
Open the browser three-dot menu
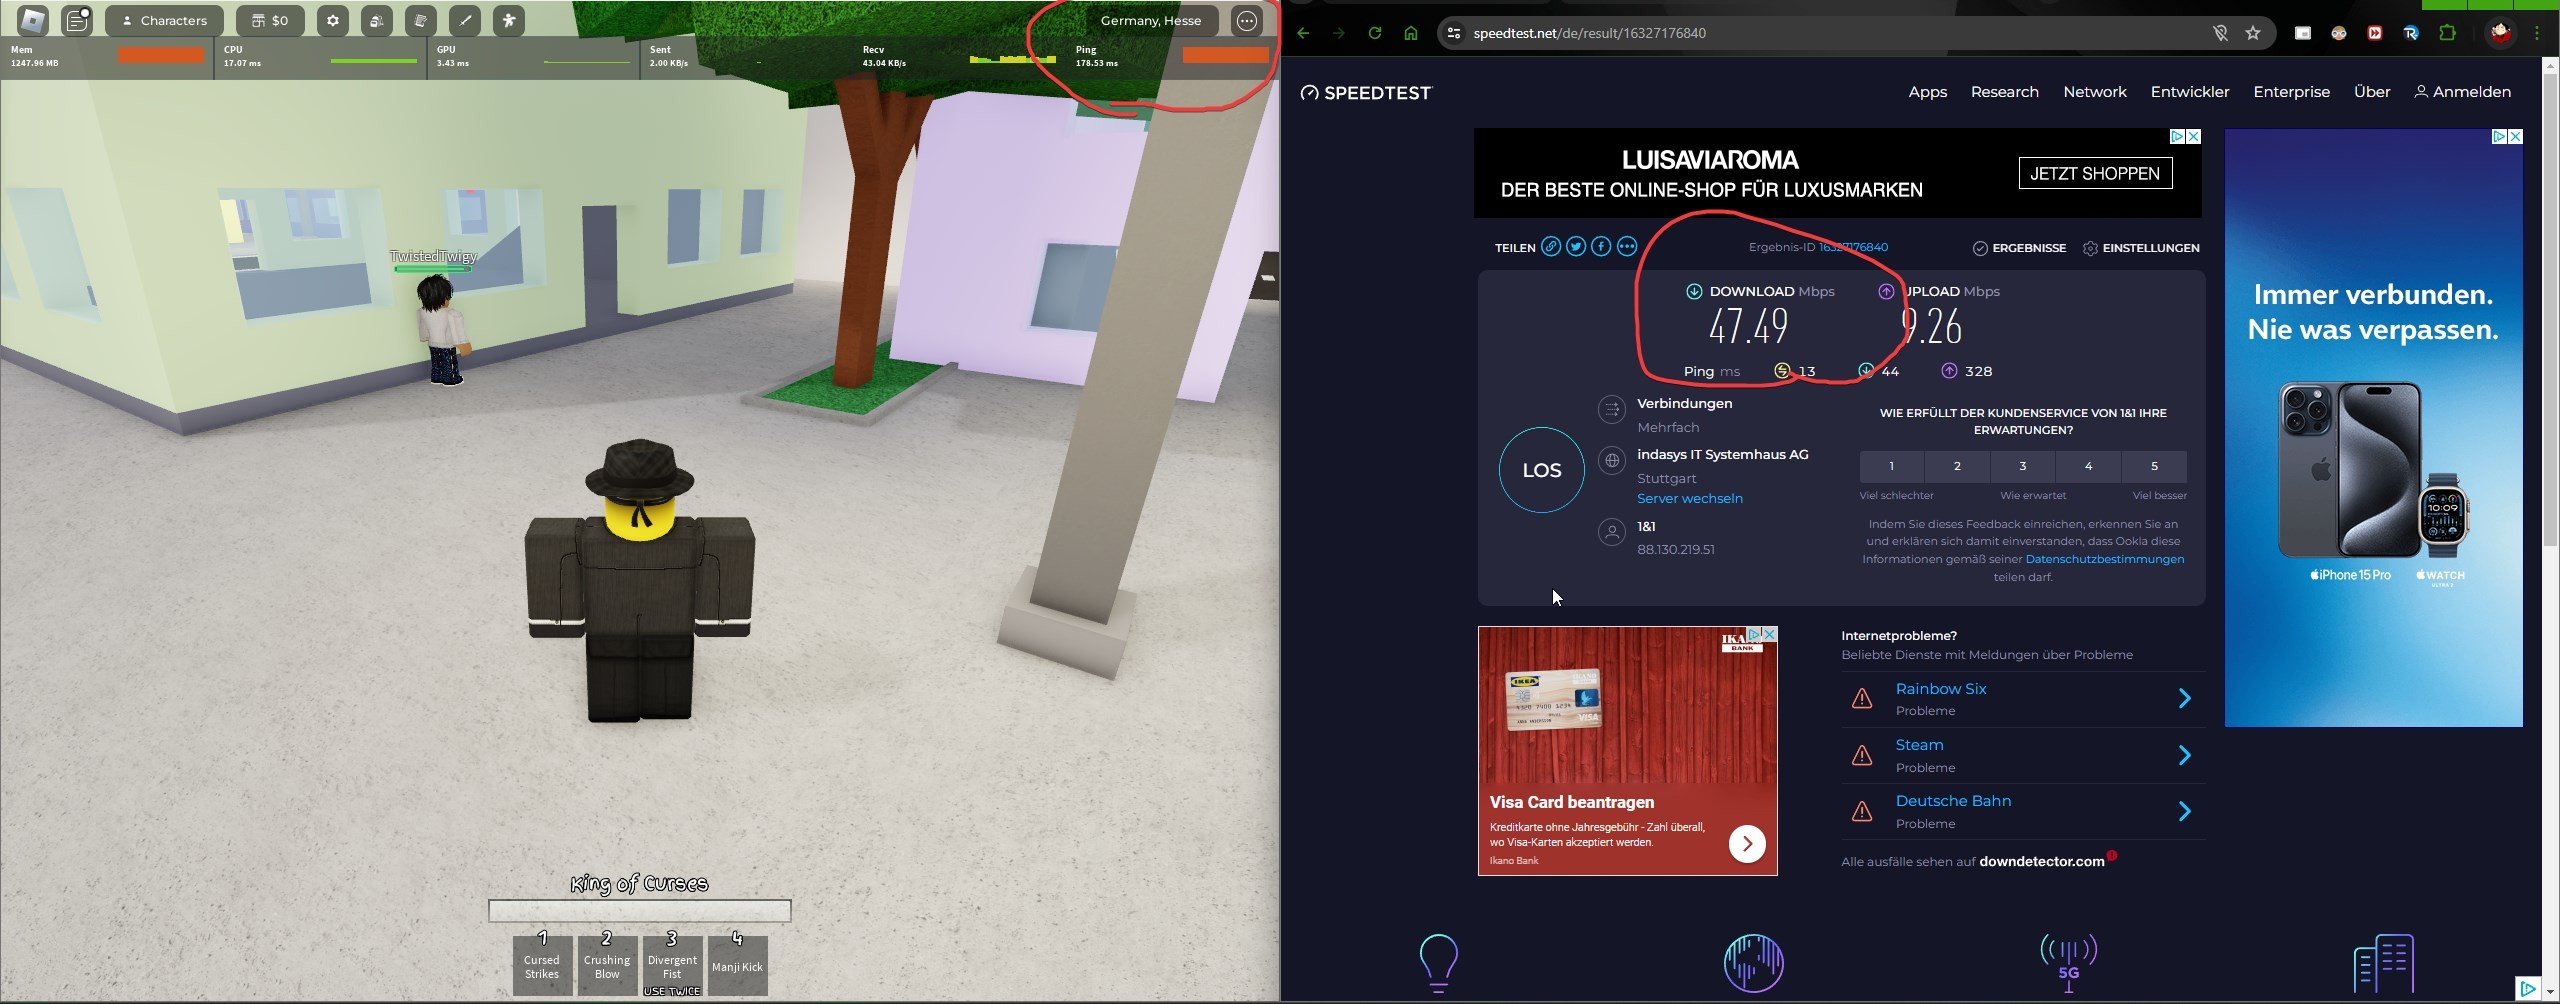coord(2537,33)
